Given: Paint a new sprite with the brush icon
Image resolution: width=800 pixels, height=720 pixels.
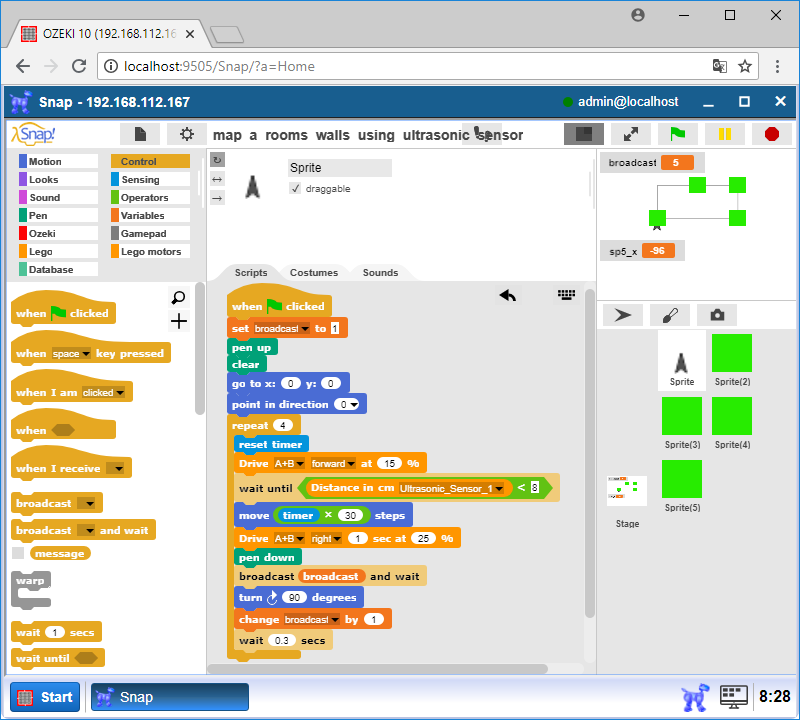Looking at the screenshot, I should point(670,315).
